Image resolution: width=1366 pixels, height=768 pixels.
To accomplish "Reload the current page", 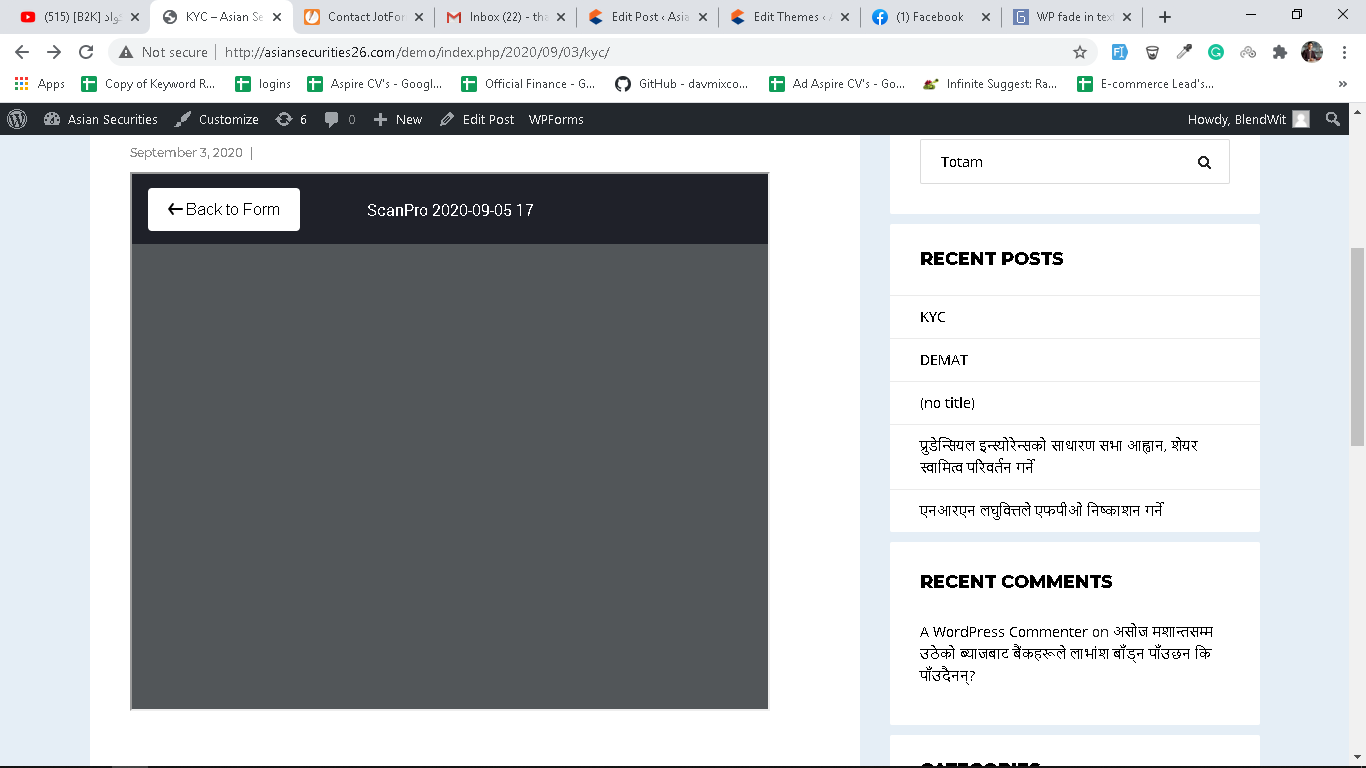I will pyautogui.click(x=86, y=52).
